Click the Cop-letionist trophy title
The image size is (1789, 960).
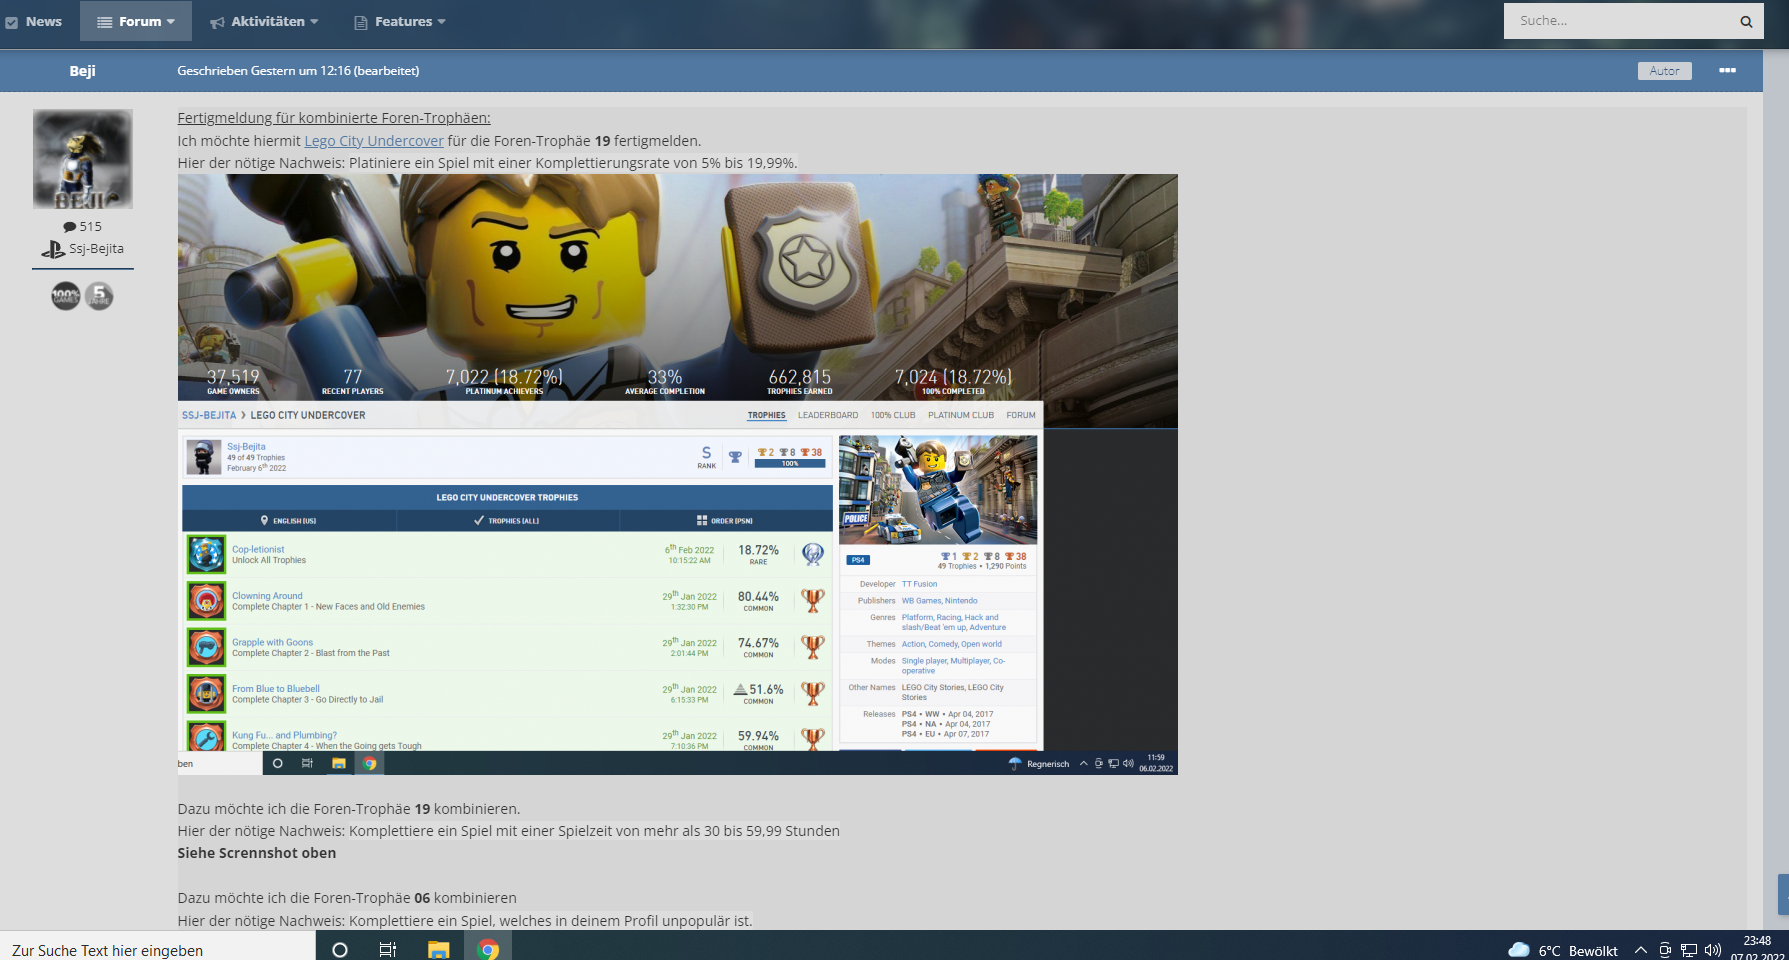[x=258, y=549]
